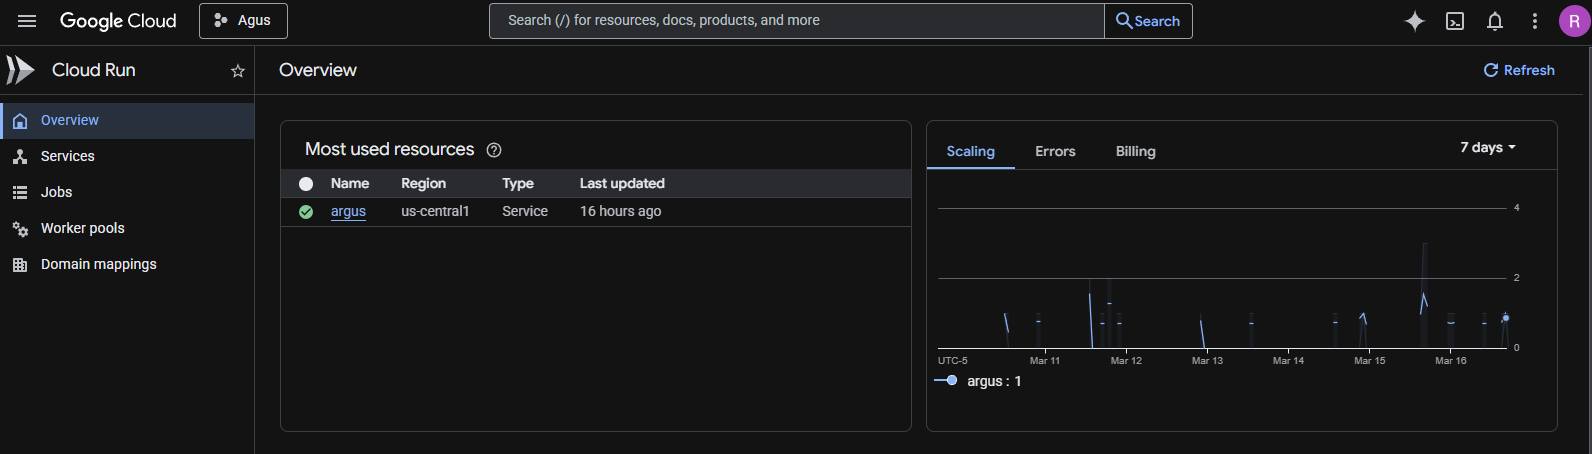
Task: Click the Mar 14 axis label
Action: click(x=1288, y=361)
